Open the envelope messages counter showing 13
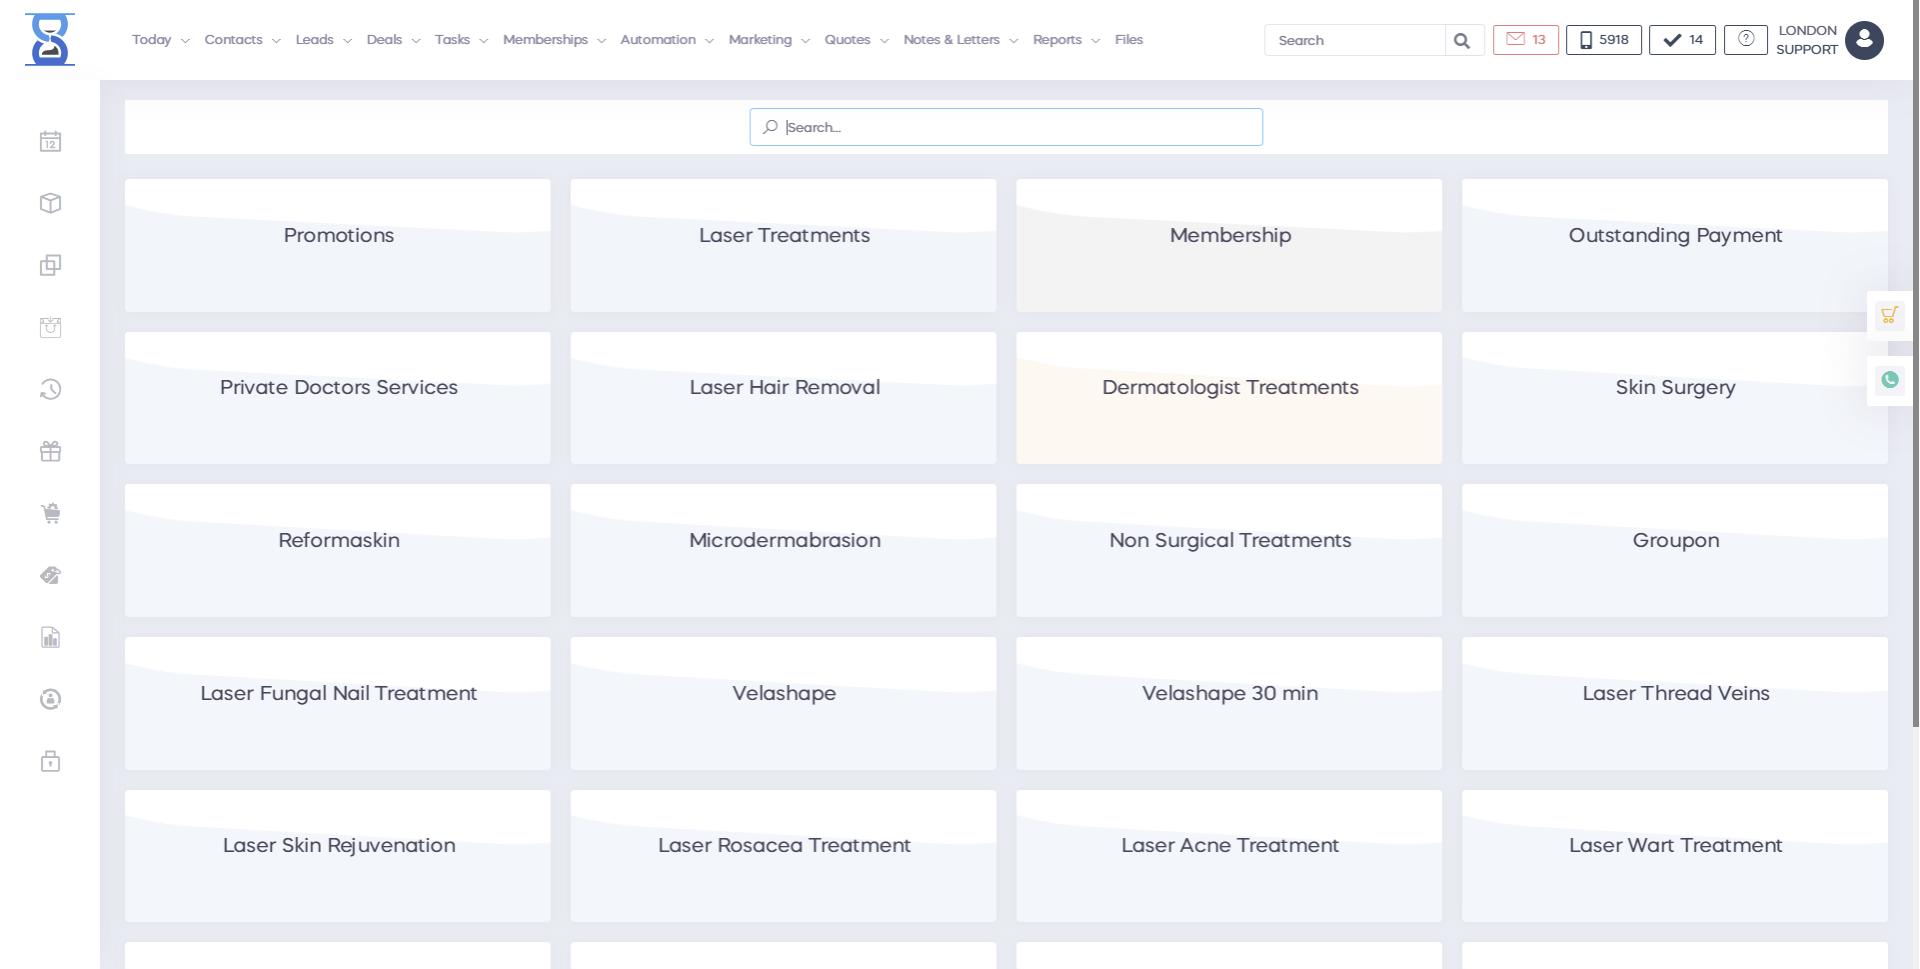Viewport: 1920px width, 969px height. [x=1525, y=40]
